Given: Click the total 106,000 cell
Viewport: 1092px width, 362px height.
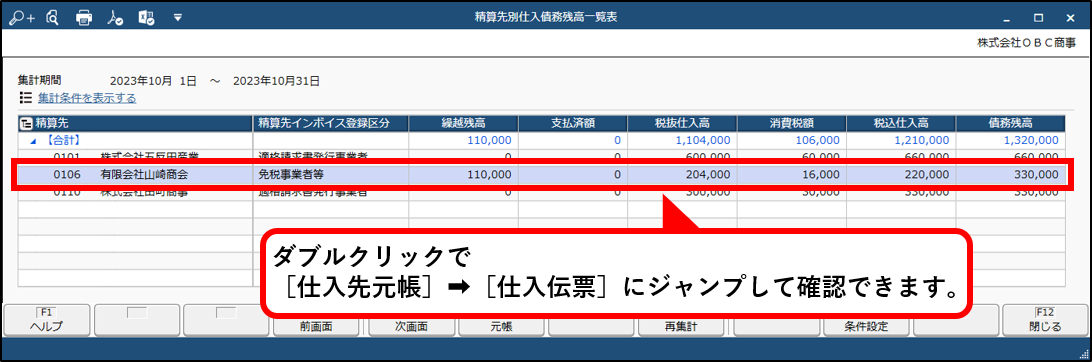Looking at the screenshot, I should click(792, 140).
